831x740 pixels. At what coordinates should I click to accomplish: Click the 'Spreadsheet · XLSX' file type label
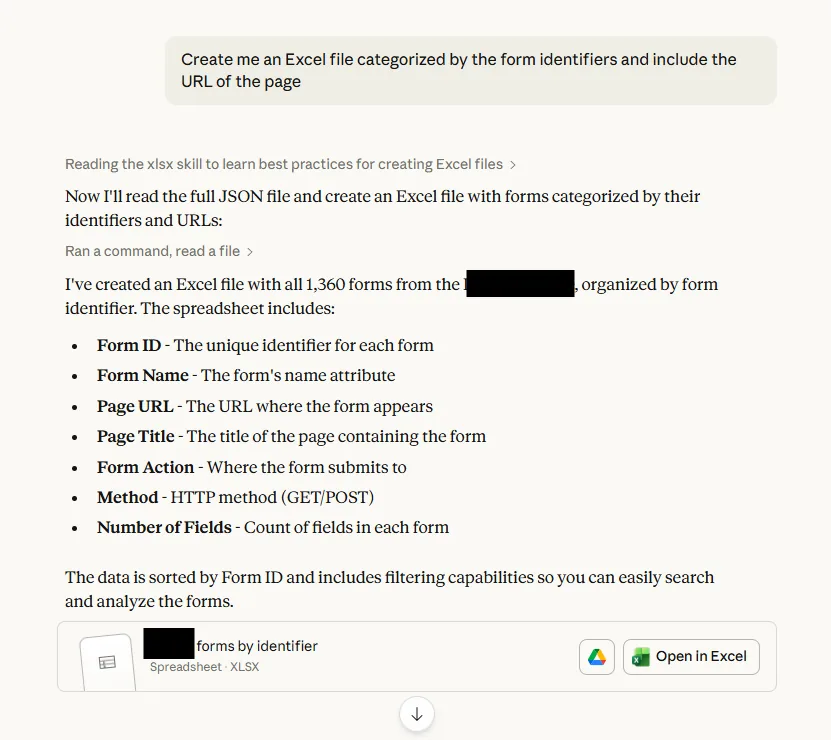pyautogui.click(x=205, y=667)
